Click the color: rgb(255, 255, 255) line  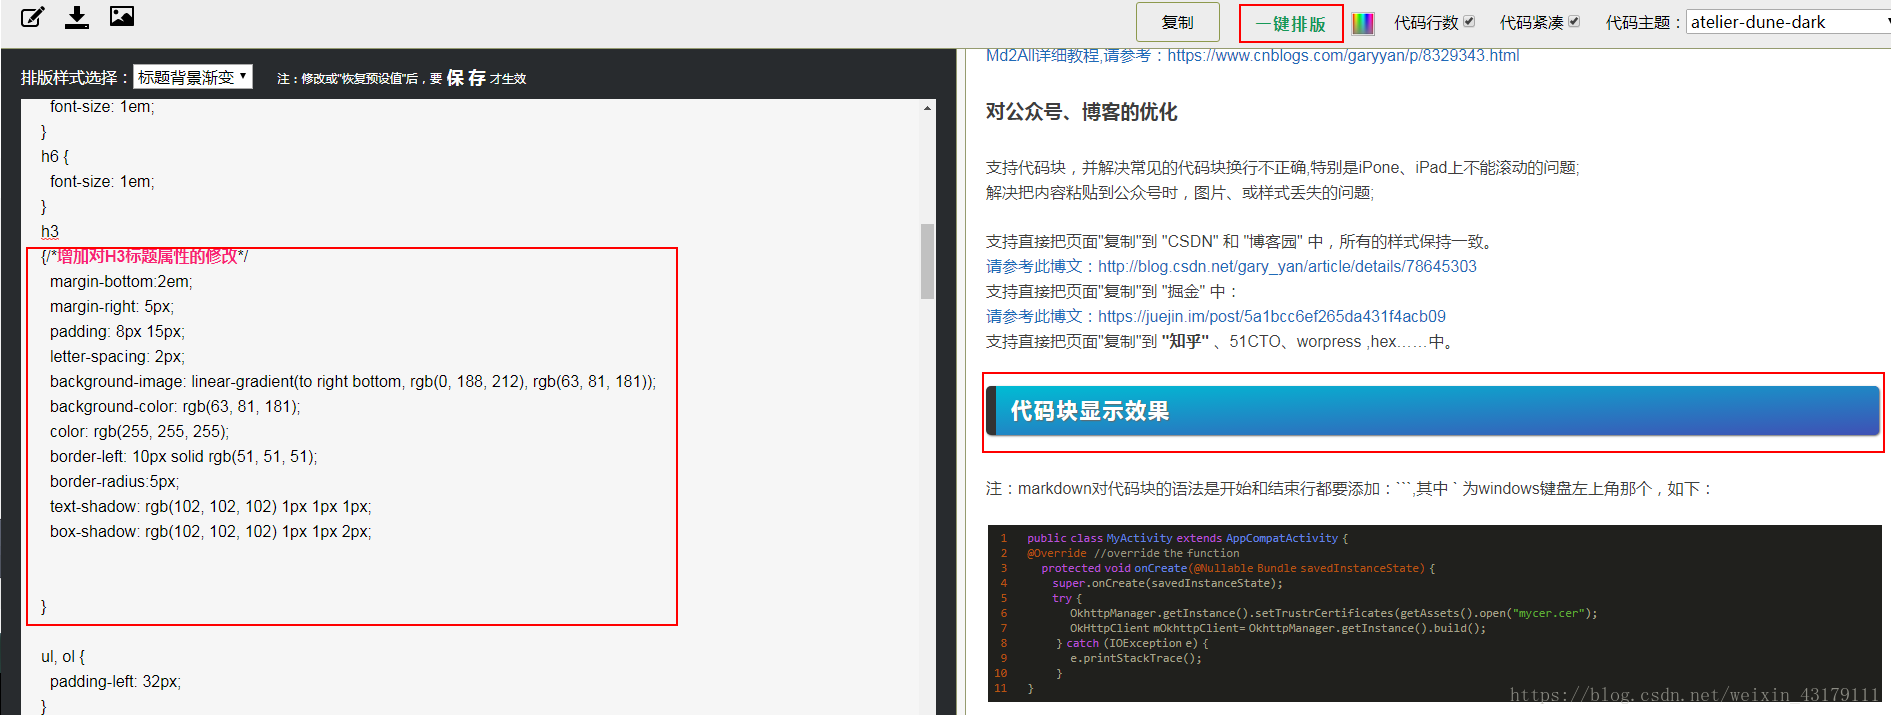[x=139, y=432]
